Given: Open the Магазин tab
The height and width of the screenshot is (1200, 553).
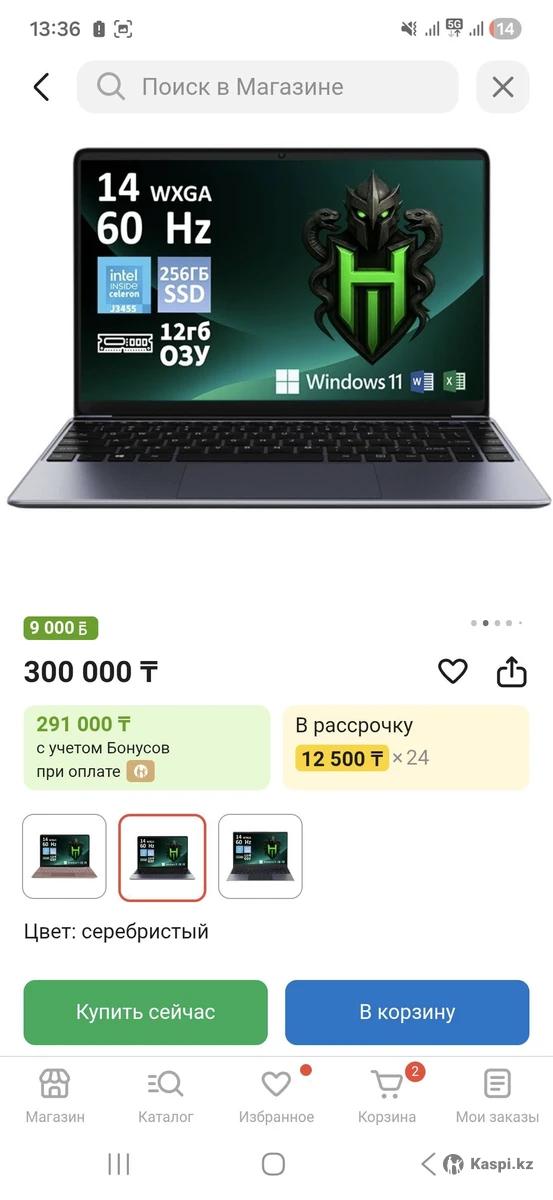Looking at the screenshot, I should click(x=55, y=1096).
